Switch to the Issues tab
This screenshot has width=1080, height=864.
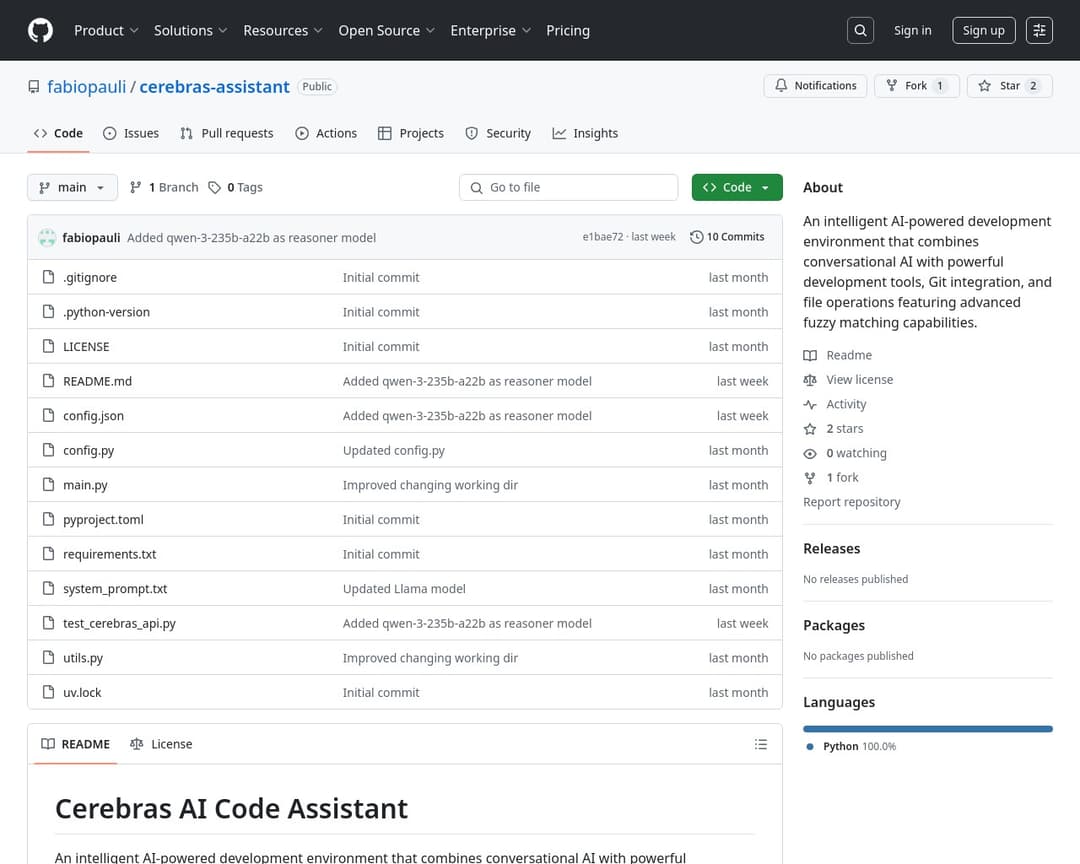[x=131, y=133]
